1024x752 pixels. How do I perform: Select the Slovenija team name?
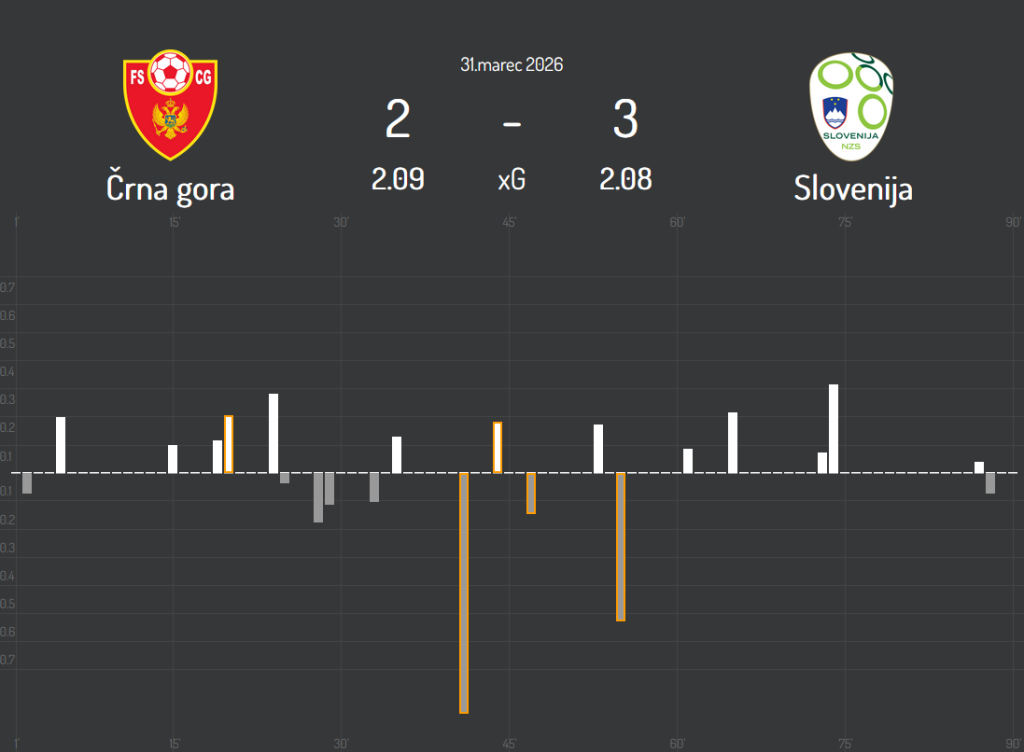853,188
